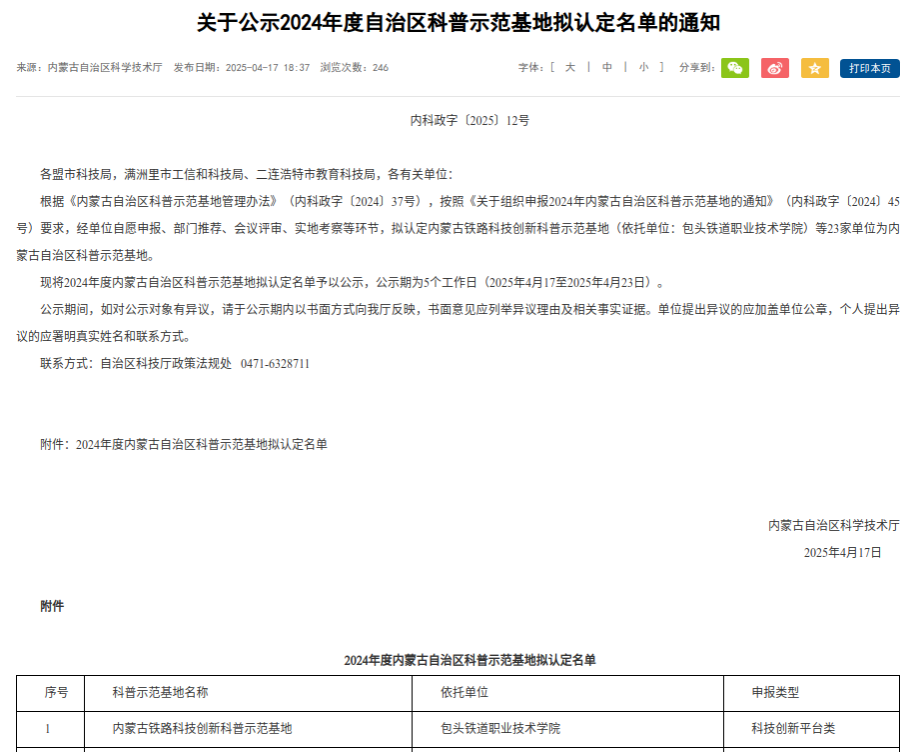Image resolution: width=912 pixels, height=752 pixels.
Task: Share the notice to Weibo
Action: 775,68
